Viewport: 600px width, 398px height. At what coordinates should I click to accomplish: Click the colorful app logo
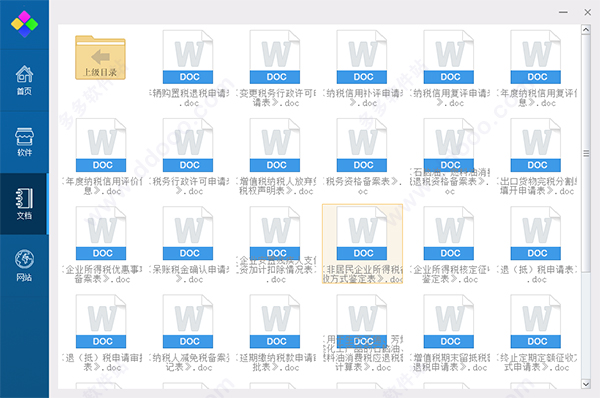click(x=24, y=24)
